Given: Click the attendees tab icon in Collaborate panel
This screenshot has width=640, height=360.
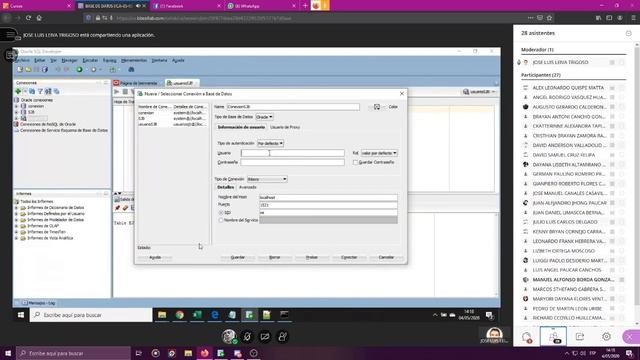Looking at the screenshot, I should coord(553,337).
